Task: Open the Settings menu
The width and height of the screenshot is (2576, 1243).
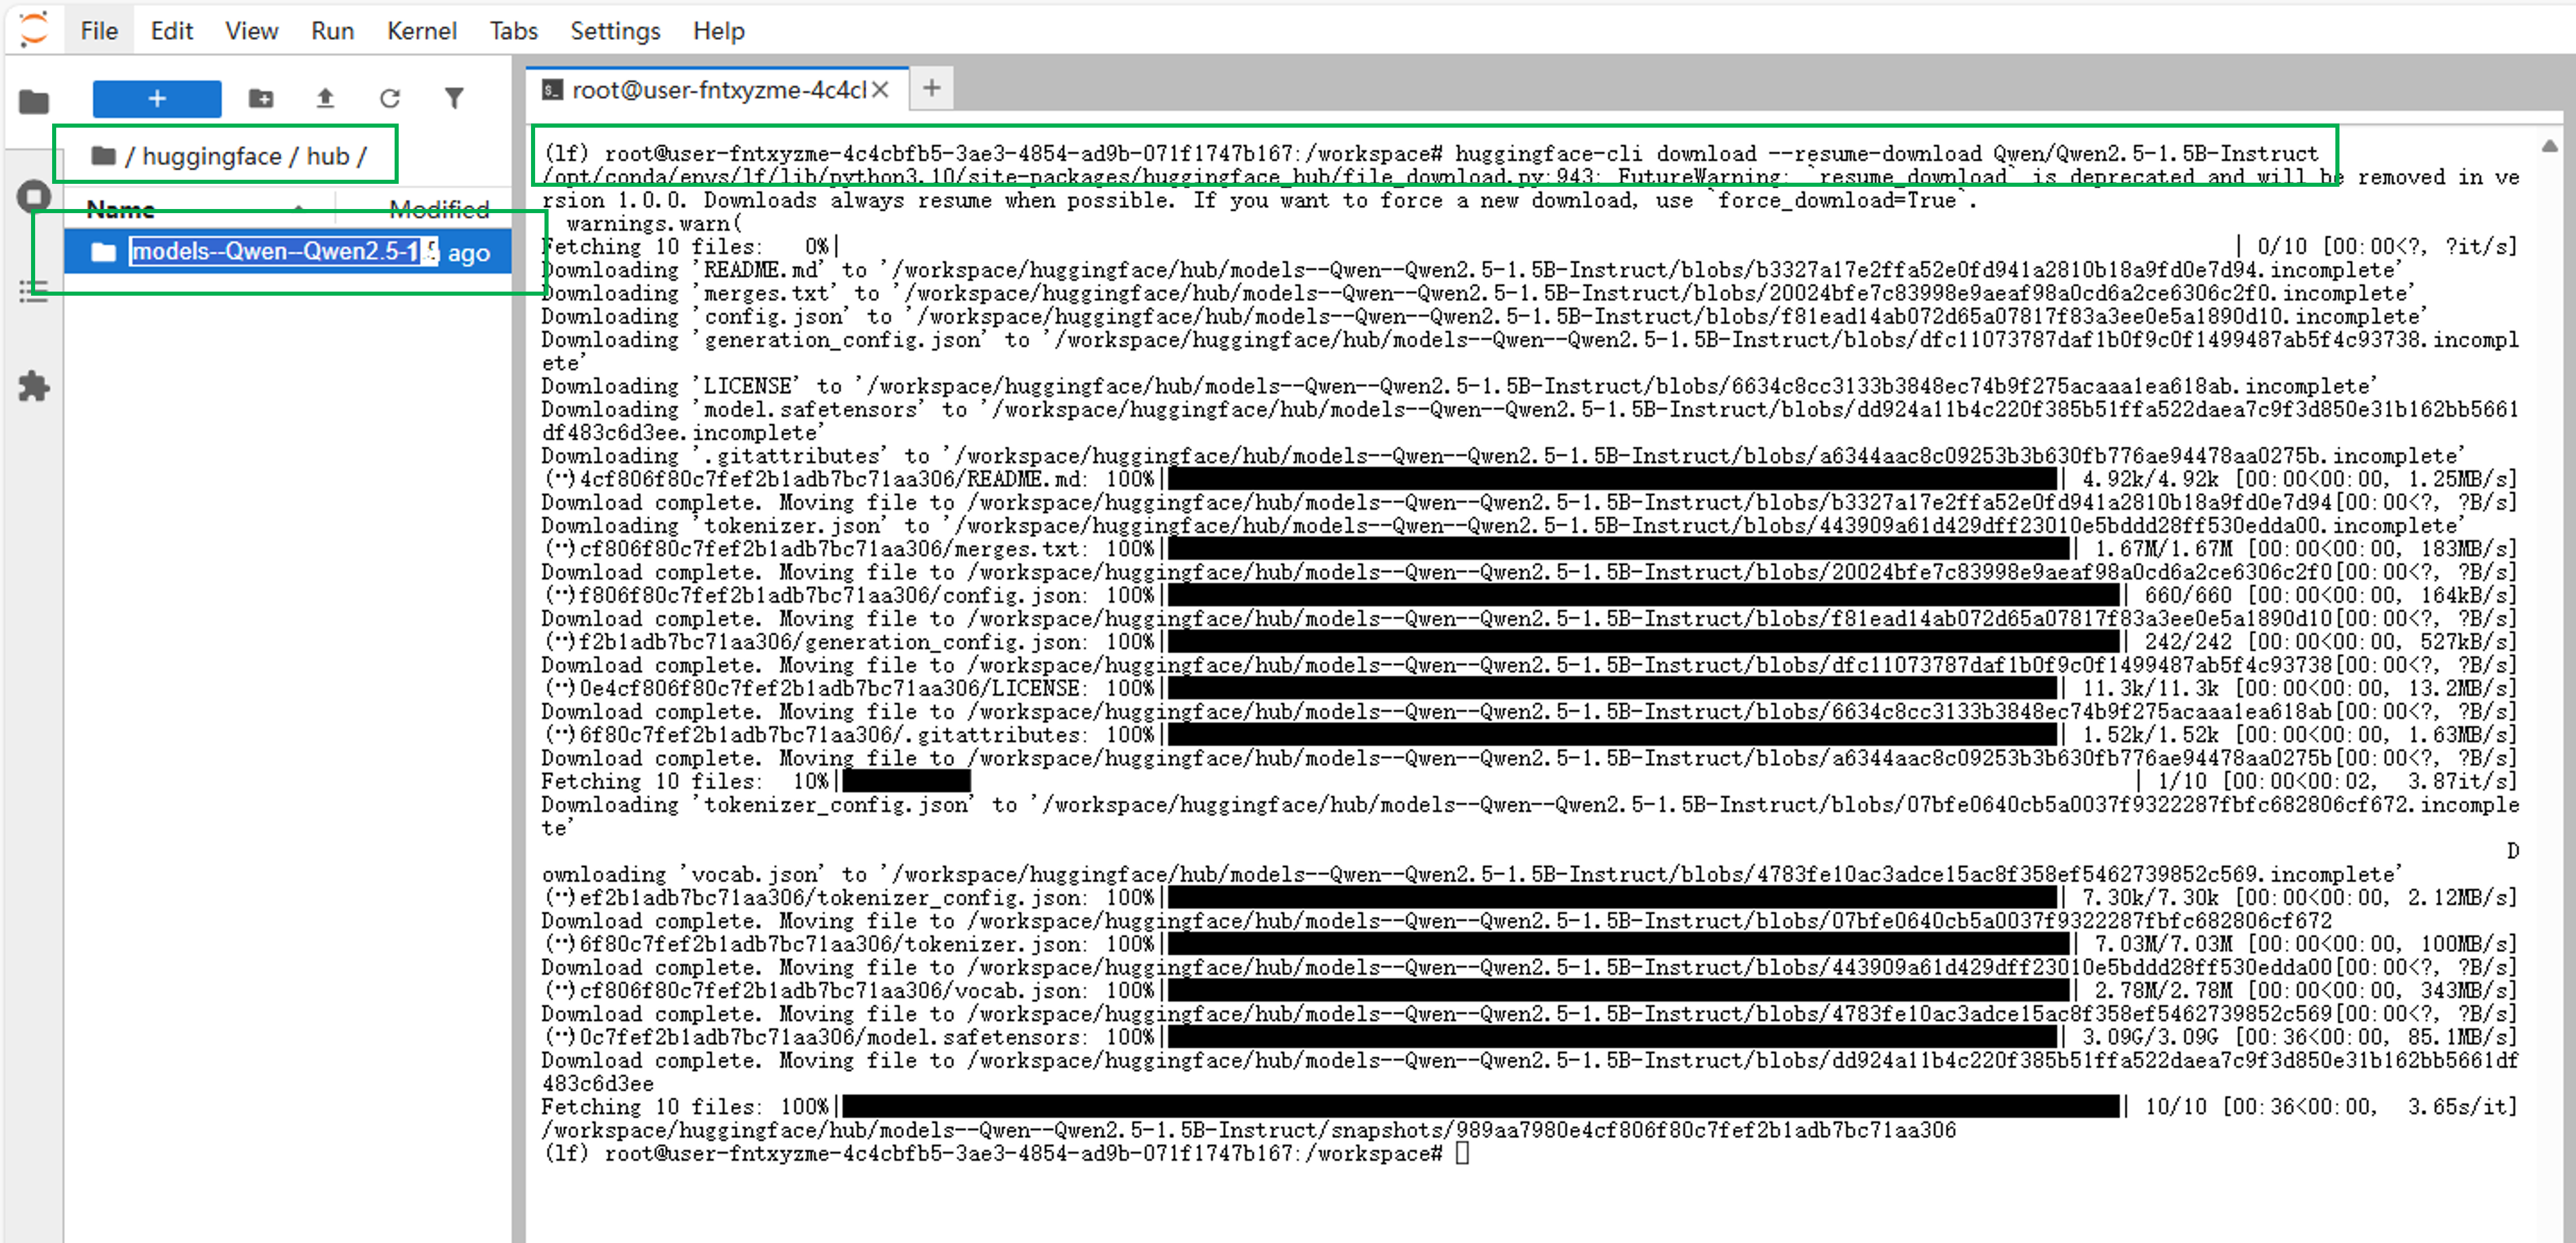Action: pos(614,31)
